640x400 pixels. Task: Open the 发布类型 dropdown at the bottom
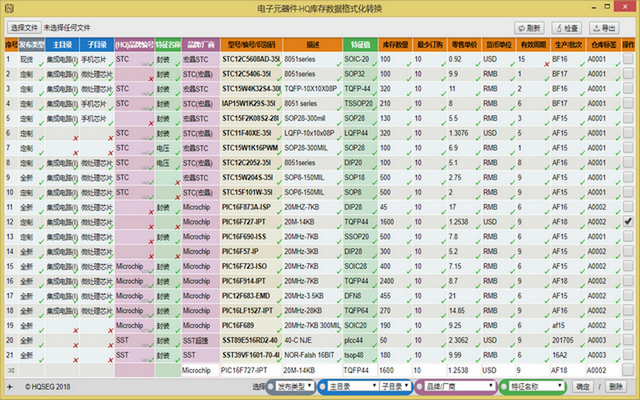tap(290, 386)
